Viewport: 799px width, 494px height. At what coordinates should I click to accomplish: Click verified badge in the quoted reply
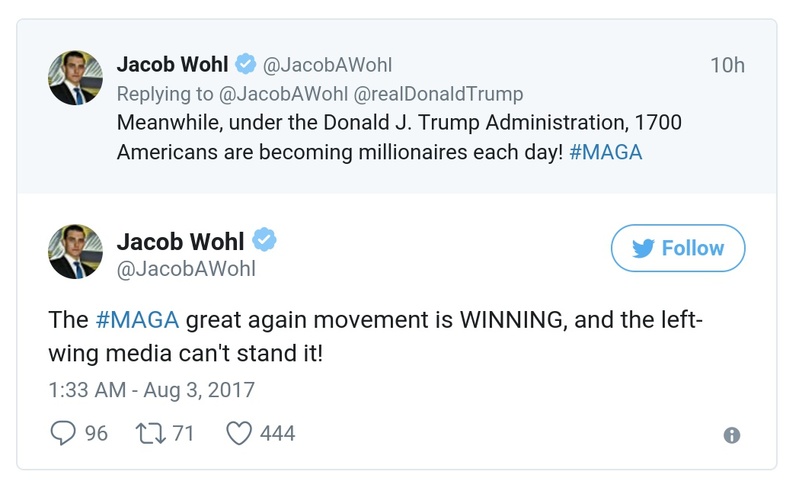tap(245, 65)
